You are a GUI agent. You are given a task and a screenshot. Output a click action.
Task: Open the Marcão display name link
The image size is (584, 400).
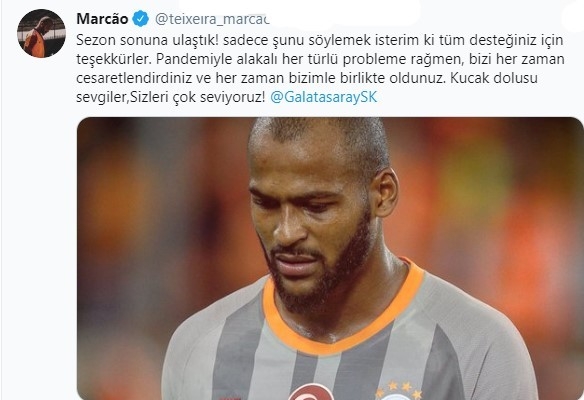(x=102, y=19)
